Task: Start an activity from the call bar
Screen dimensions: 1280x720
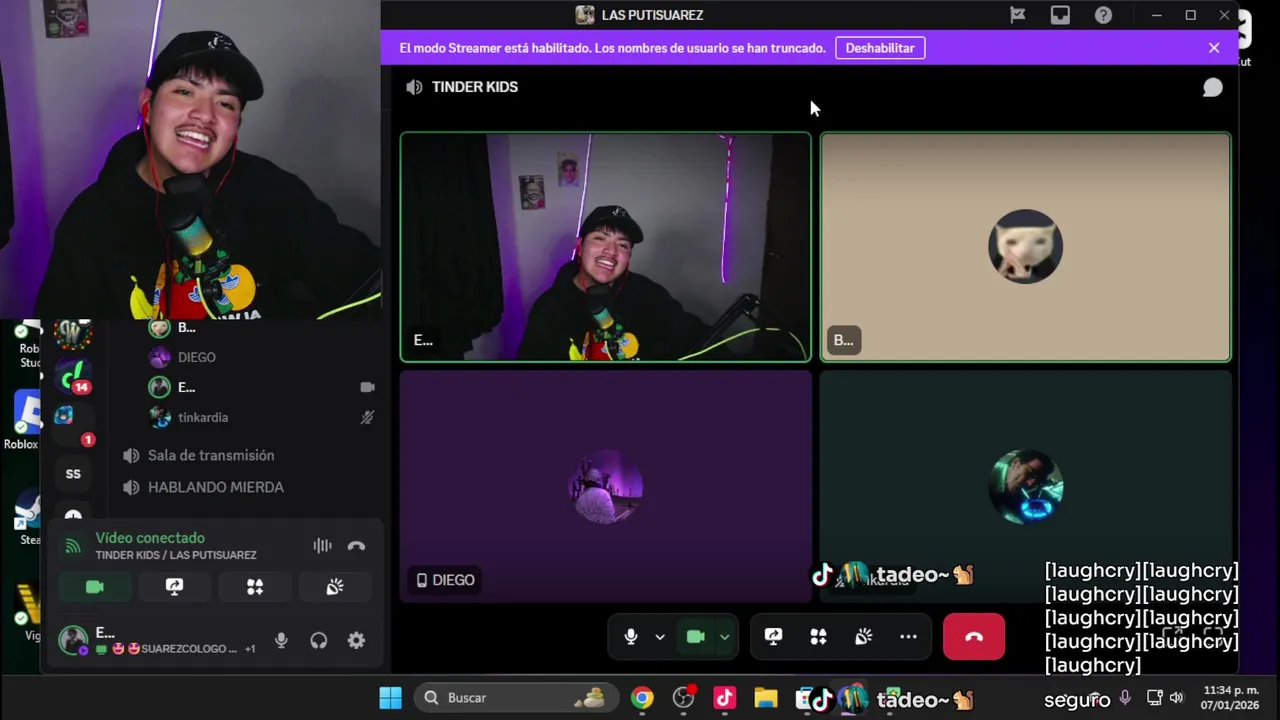Action: (x=818, y=637)
